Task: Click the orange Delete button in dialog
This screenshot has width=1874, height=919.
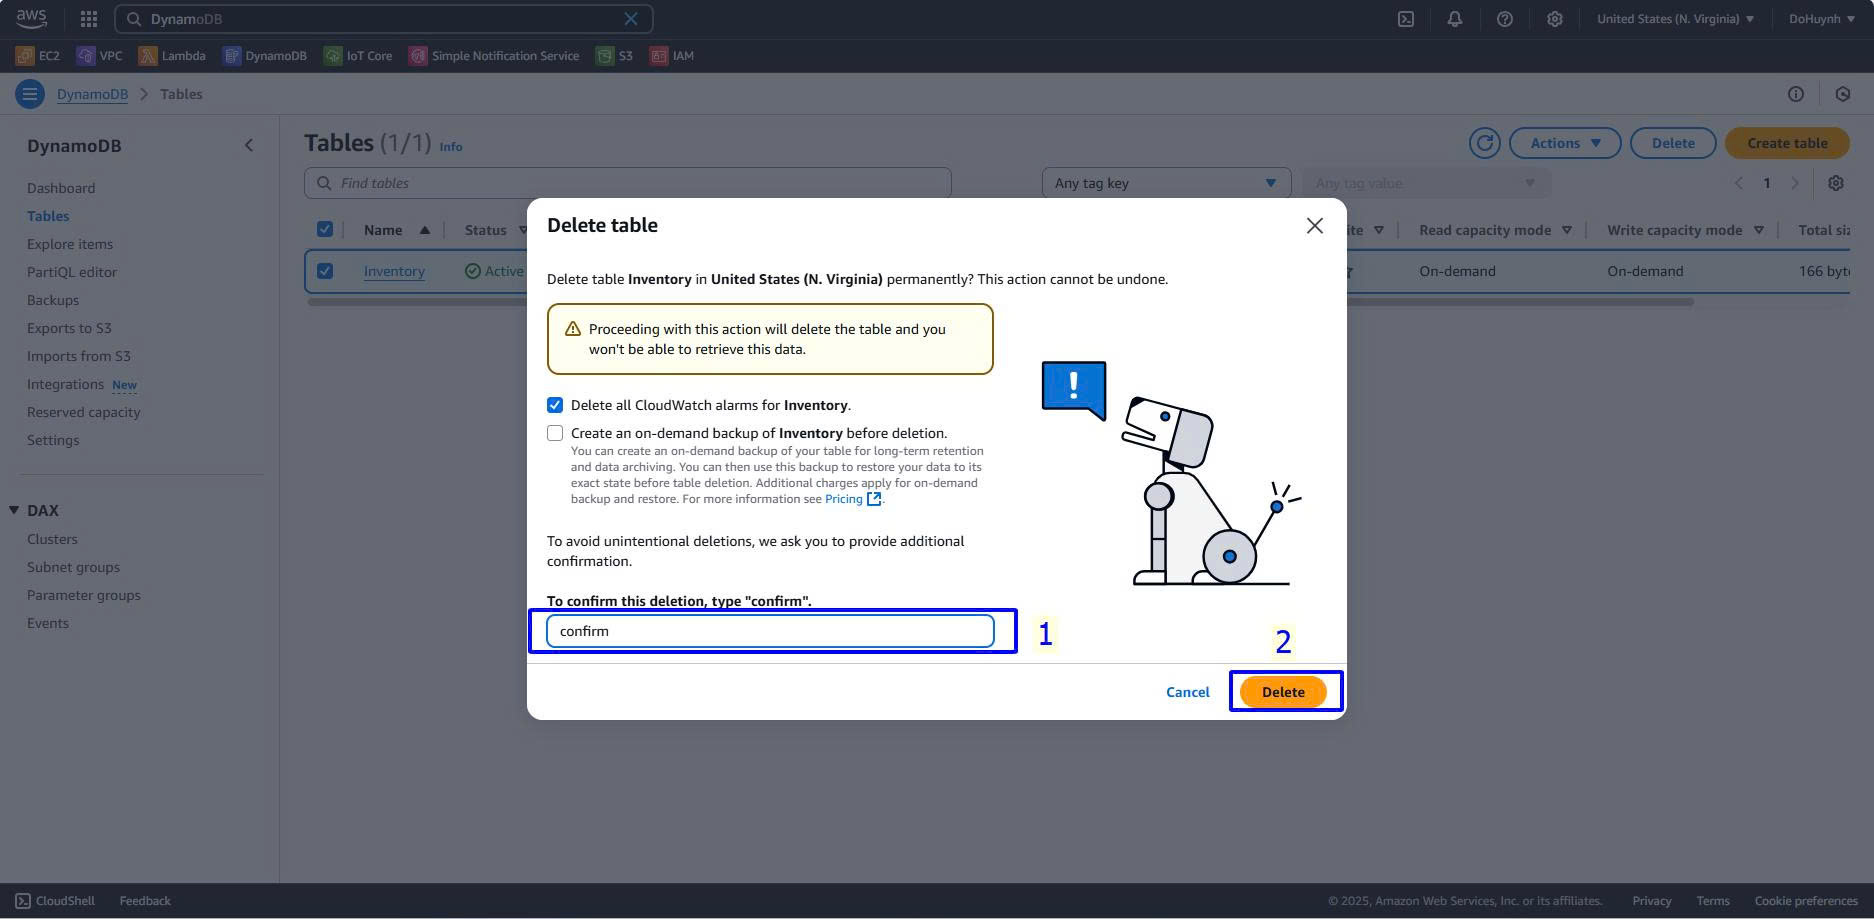Action: (1283, 692)
